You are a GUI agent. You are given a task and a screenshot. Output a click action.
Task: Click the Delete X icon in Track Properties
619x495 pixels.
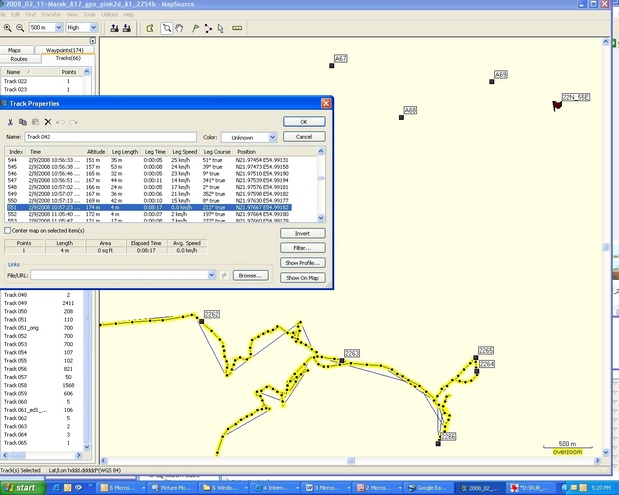pos(48,122)
